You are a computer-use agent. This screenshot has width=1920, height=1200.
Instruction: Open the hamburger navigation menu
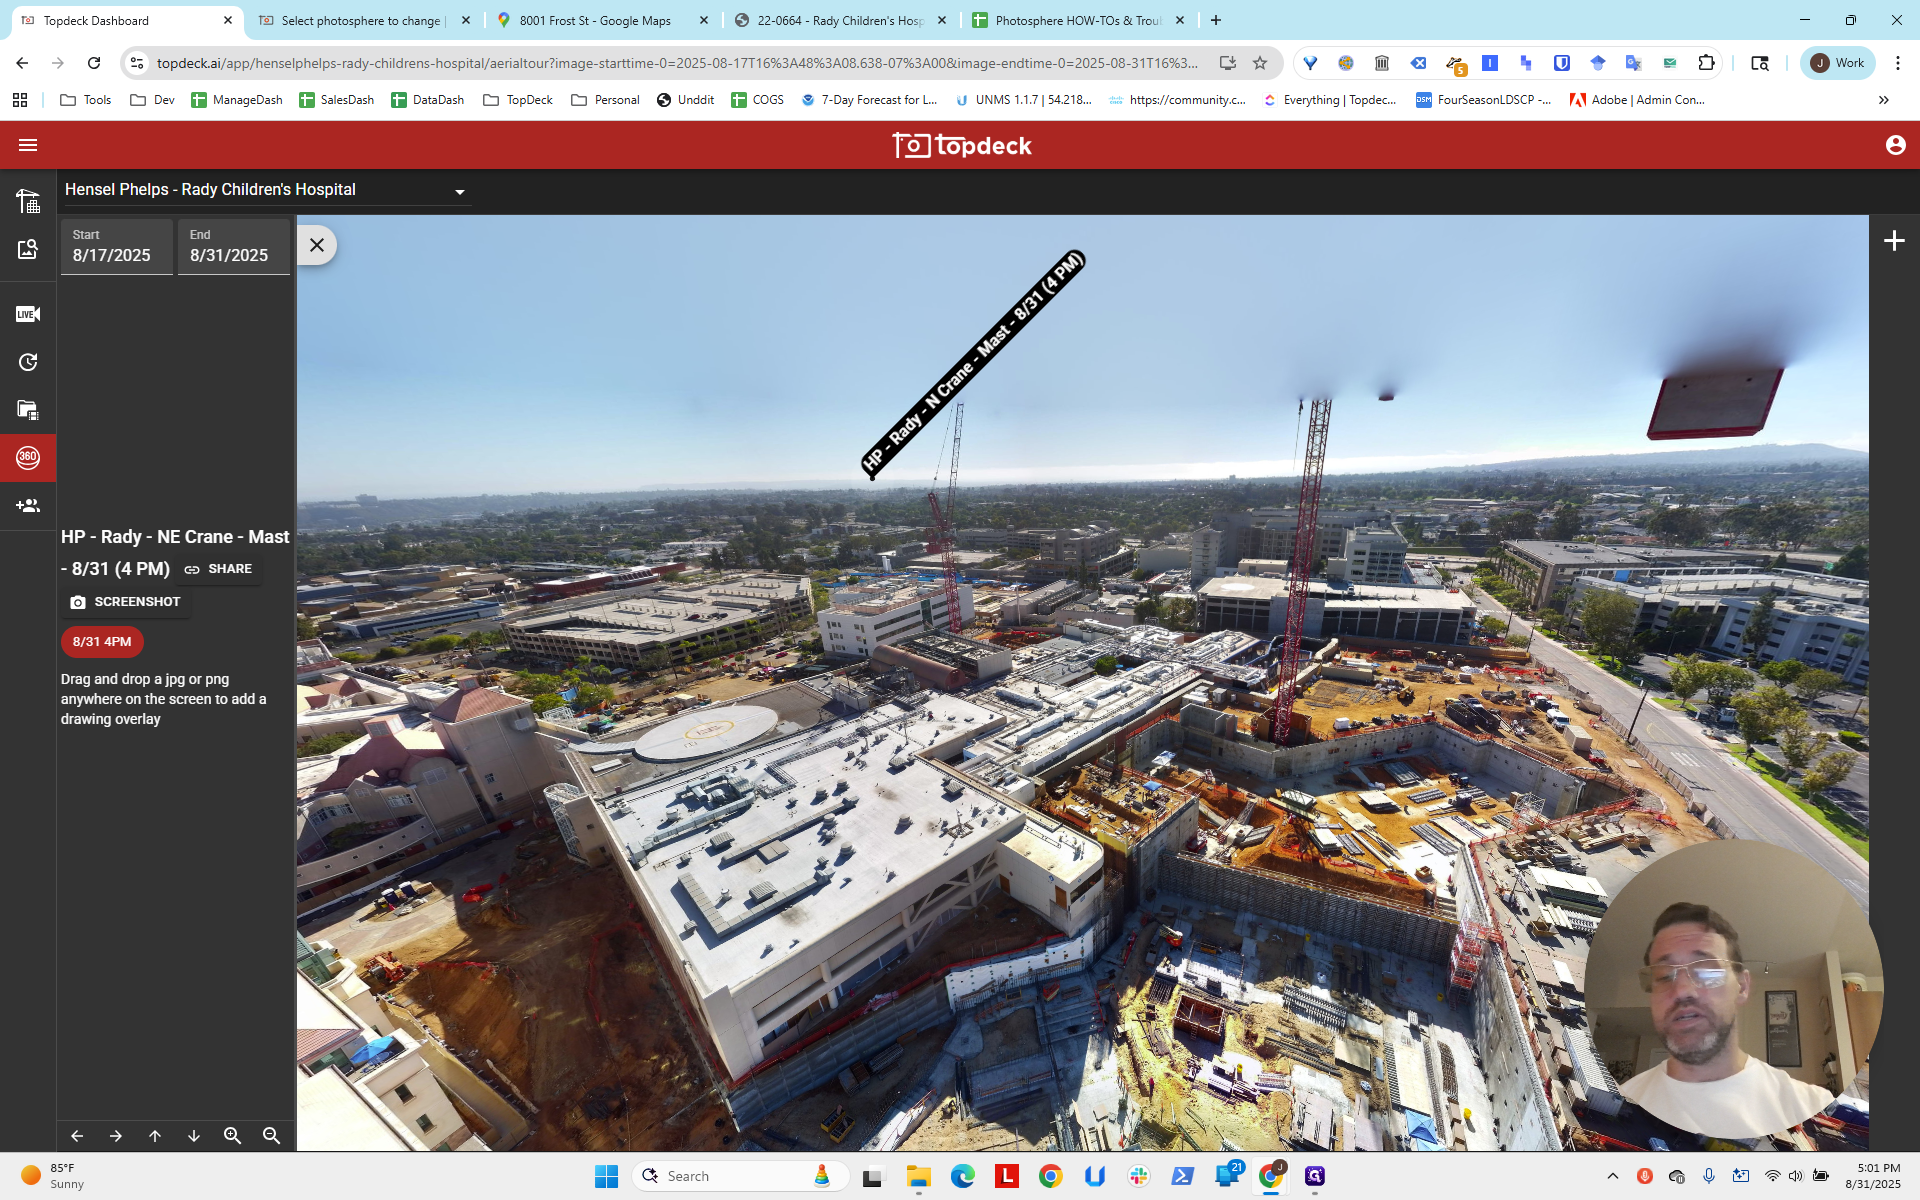(x=28, y=145)
